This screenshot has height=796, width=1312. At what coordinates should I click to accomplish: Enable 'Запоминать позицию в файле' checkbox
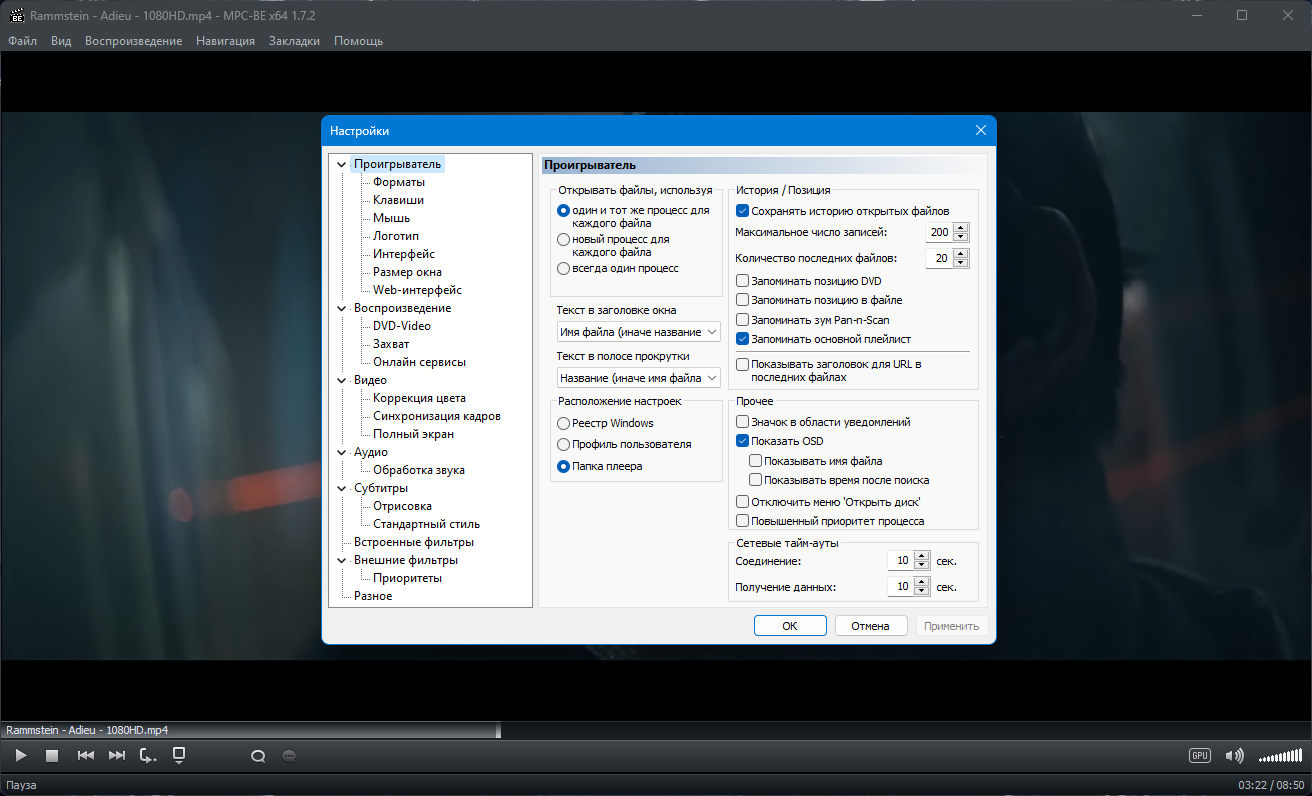point(742,300)
